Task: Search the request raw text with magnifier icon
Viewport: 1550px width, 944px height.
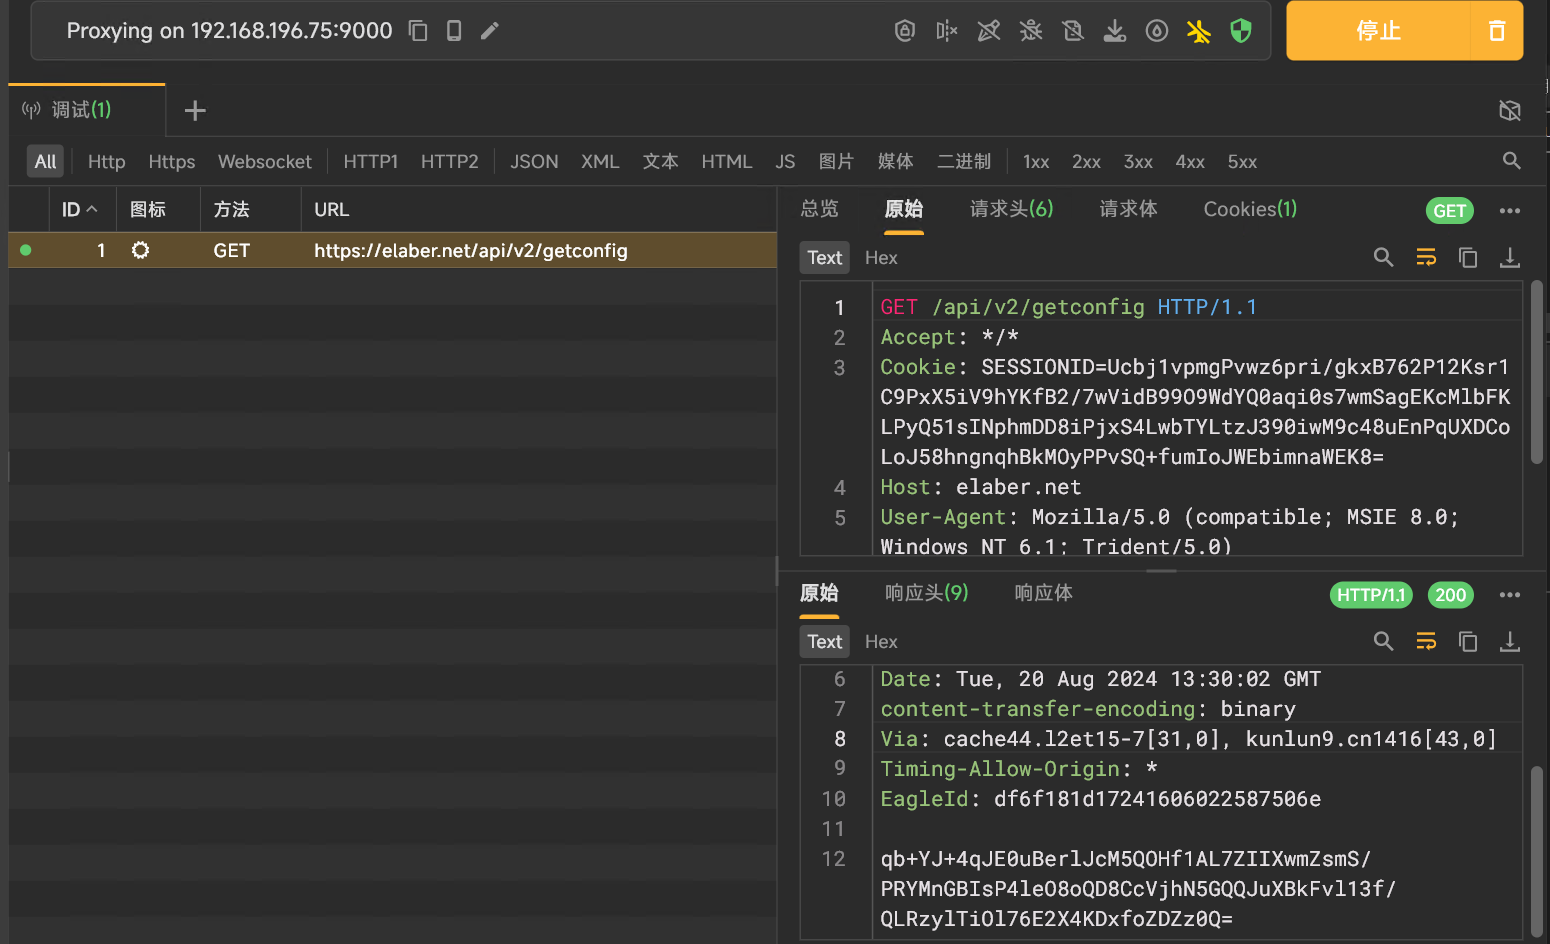Action: tap(1383, 258)
